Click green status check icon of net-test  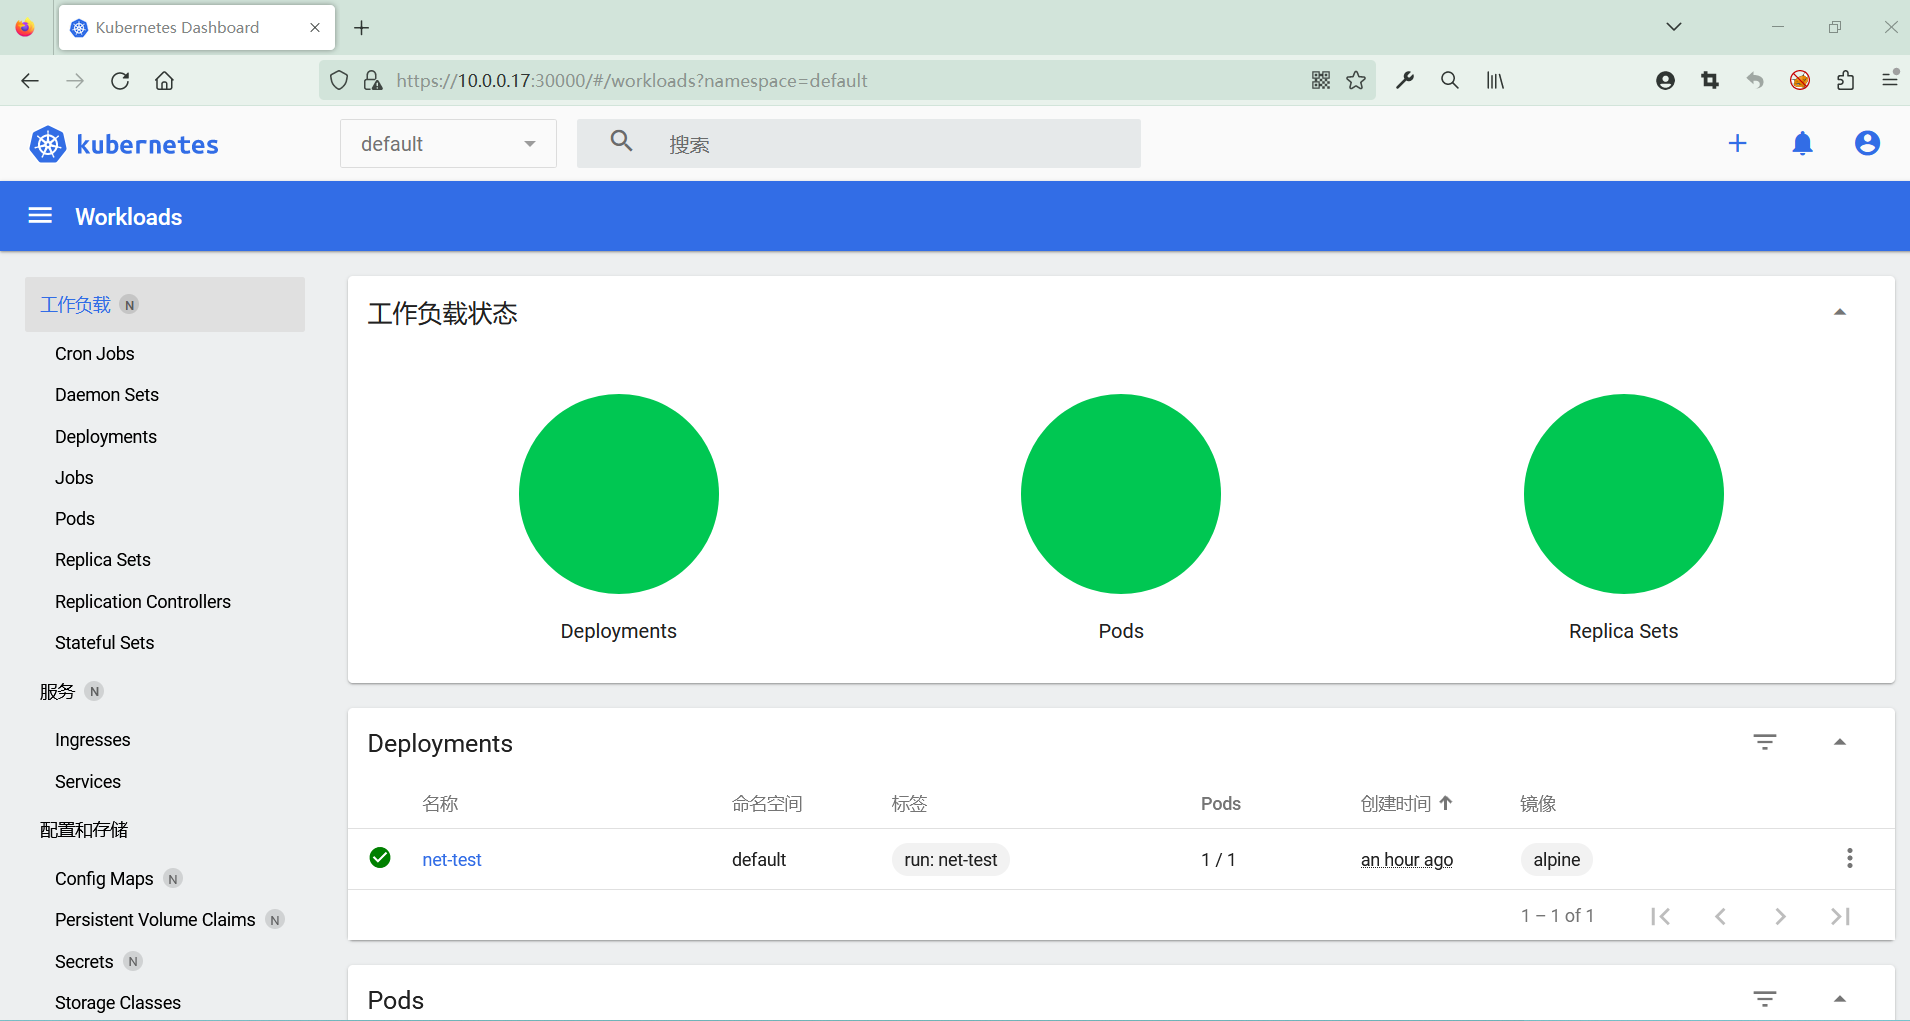tap(380, 858)
